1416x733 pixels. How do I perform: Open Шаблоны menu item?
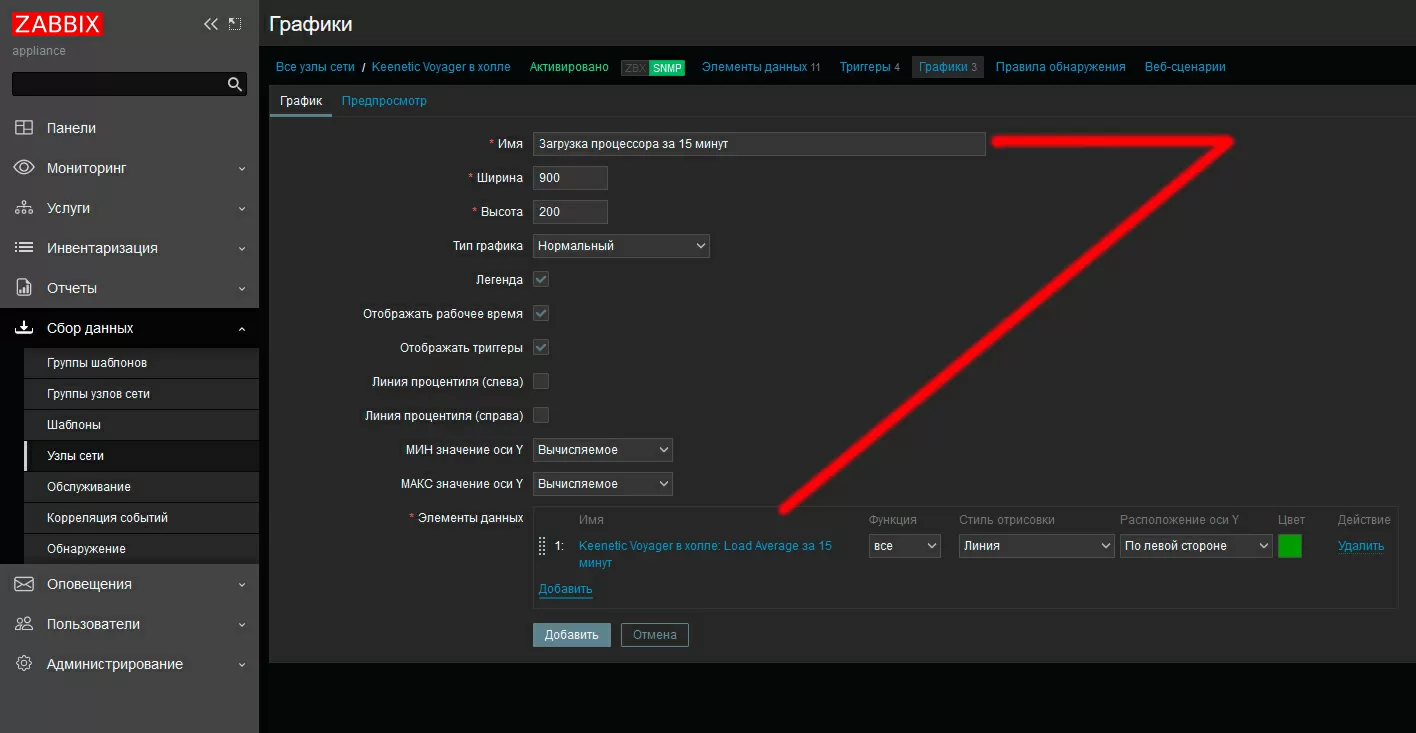tap(141, 425)
